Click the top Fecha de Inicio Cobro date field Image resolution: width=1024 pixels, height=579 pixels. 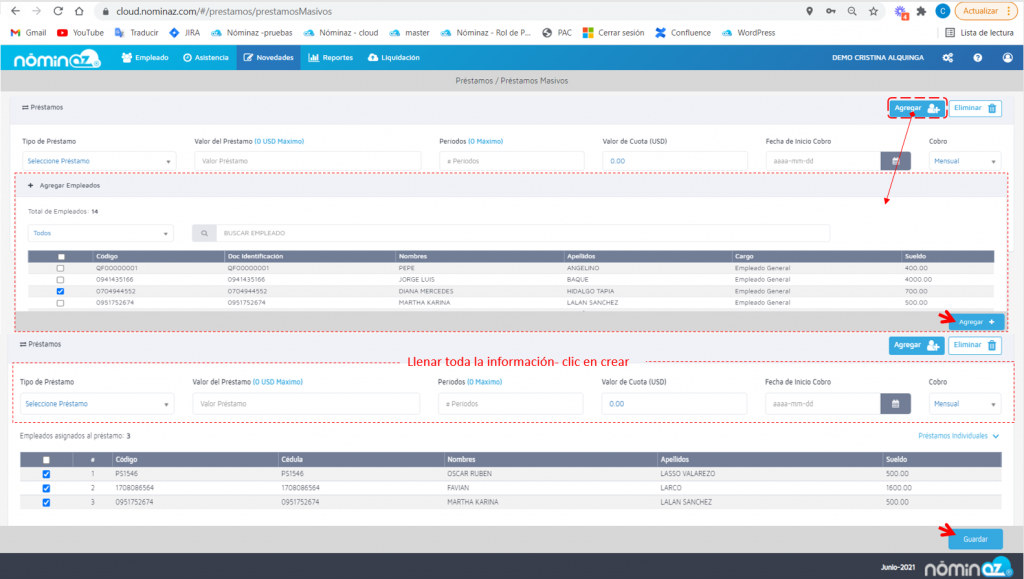click(x=824, y=161)
